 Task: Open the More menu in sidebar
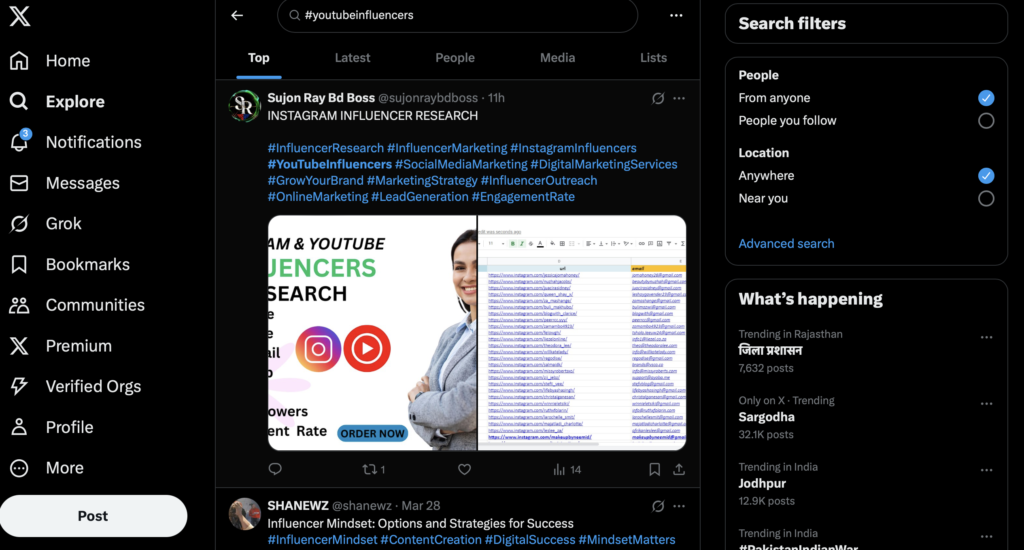[46, 468]
